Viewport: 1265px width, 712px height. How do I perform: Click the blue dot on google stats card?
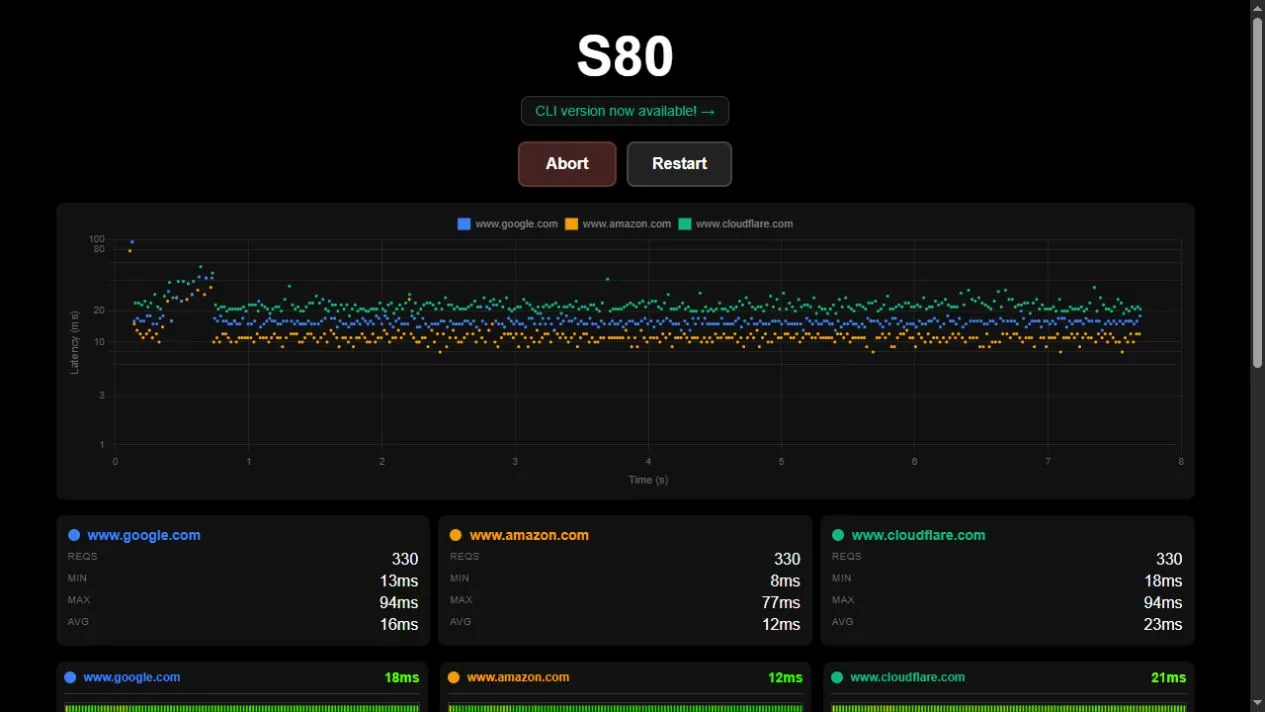pyautogui.click(x=74, y=535)
